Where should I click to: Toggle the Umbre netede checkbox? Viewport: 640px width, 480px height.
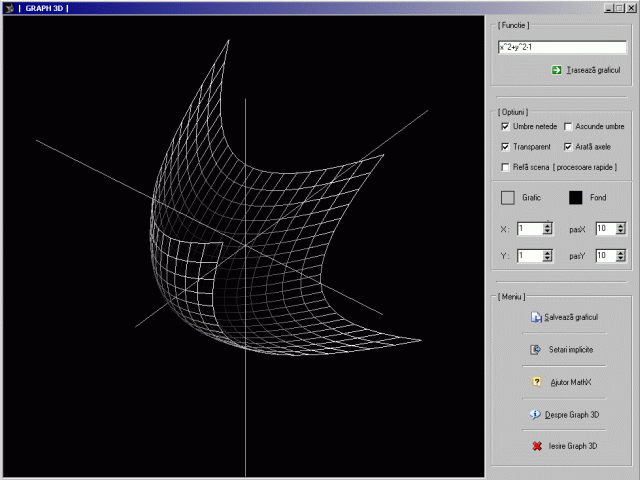505,127
